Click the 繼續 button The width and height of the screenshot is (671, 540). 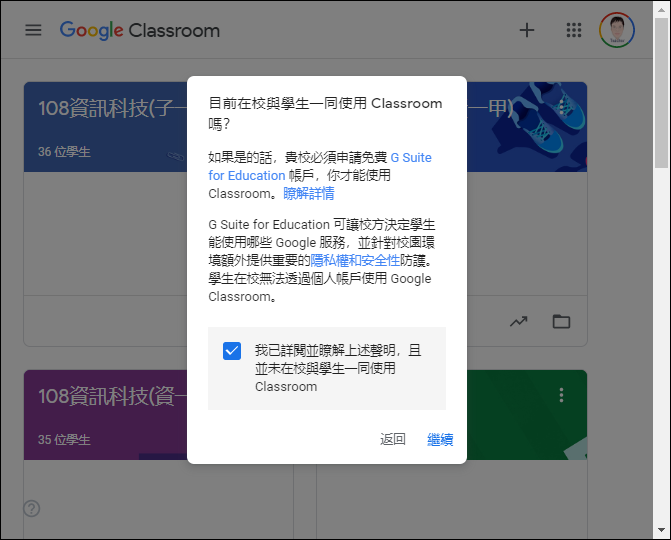440,439
